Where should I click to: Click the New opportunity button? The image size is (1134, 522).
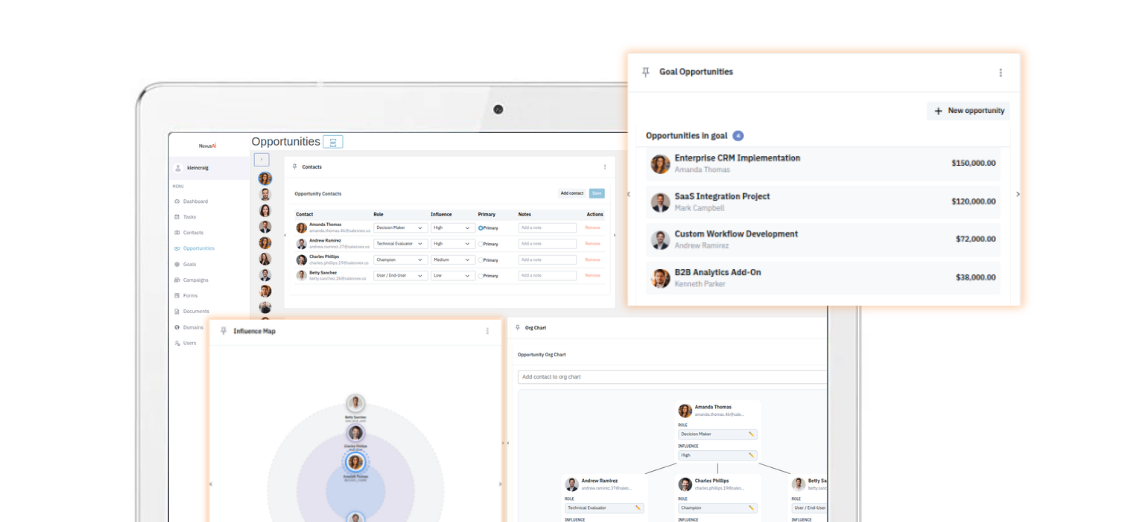click(968, 111)
